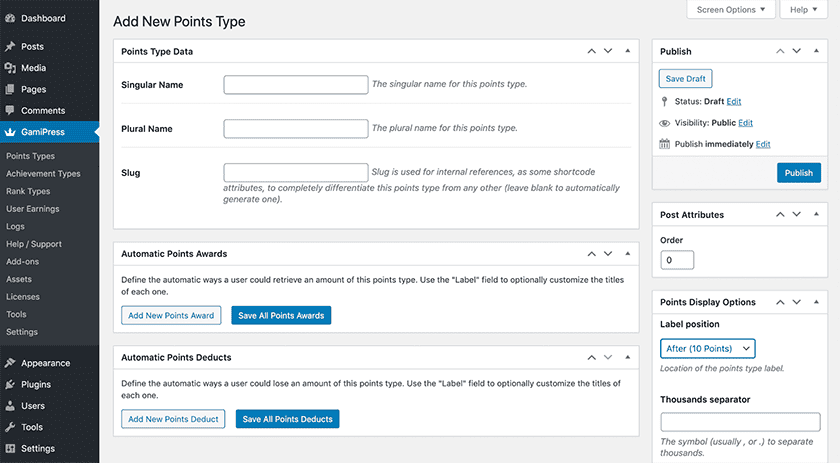Click the Dashboard icon in the sidebar
The height and width of the screenshot is (463, 840).
coord(10,18)
